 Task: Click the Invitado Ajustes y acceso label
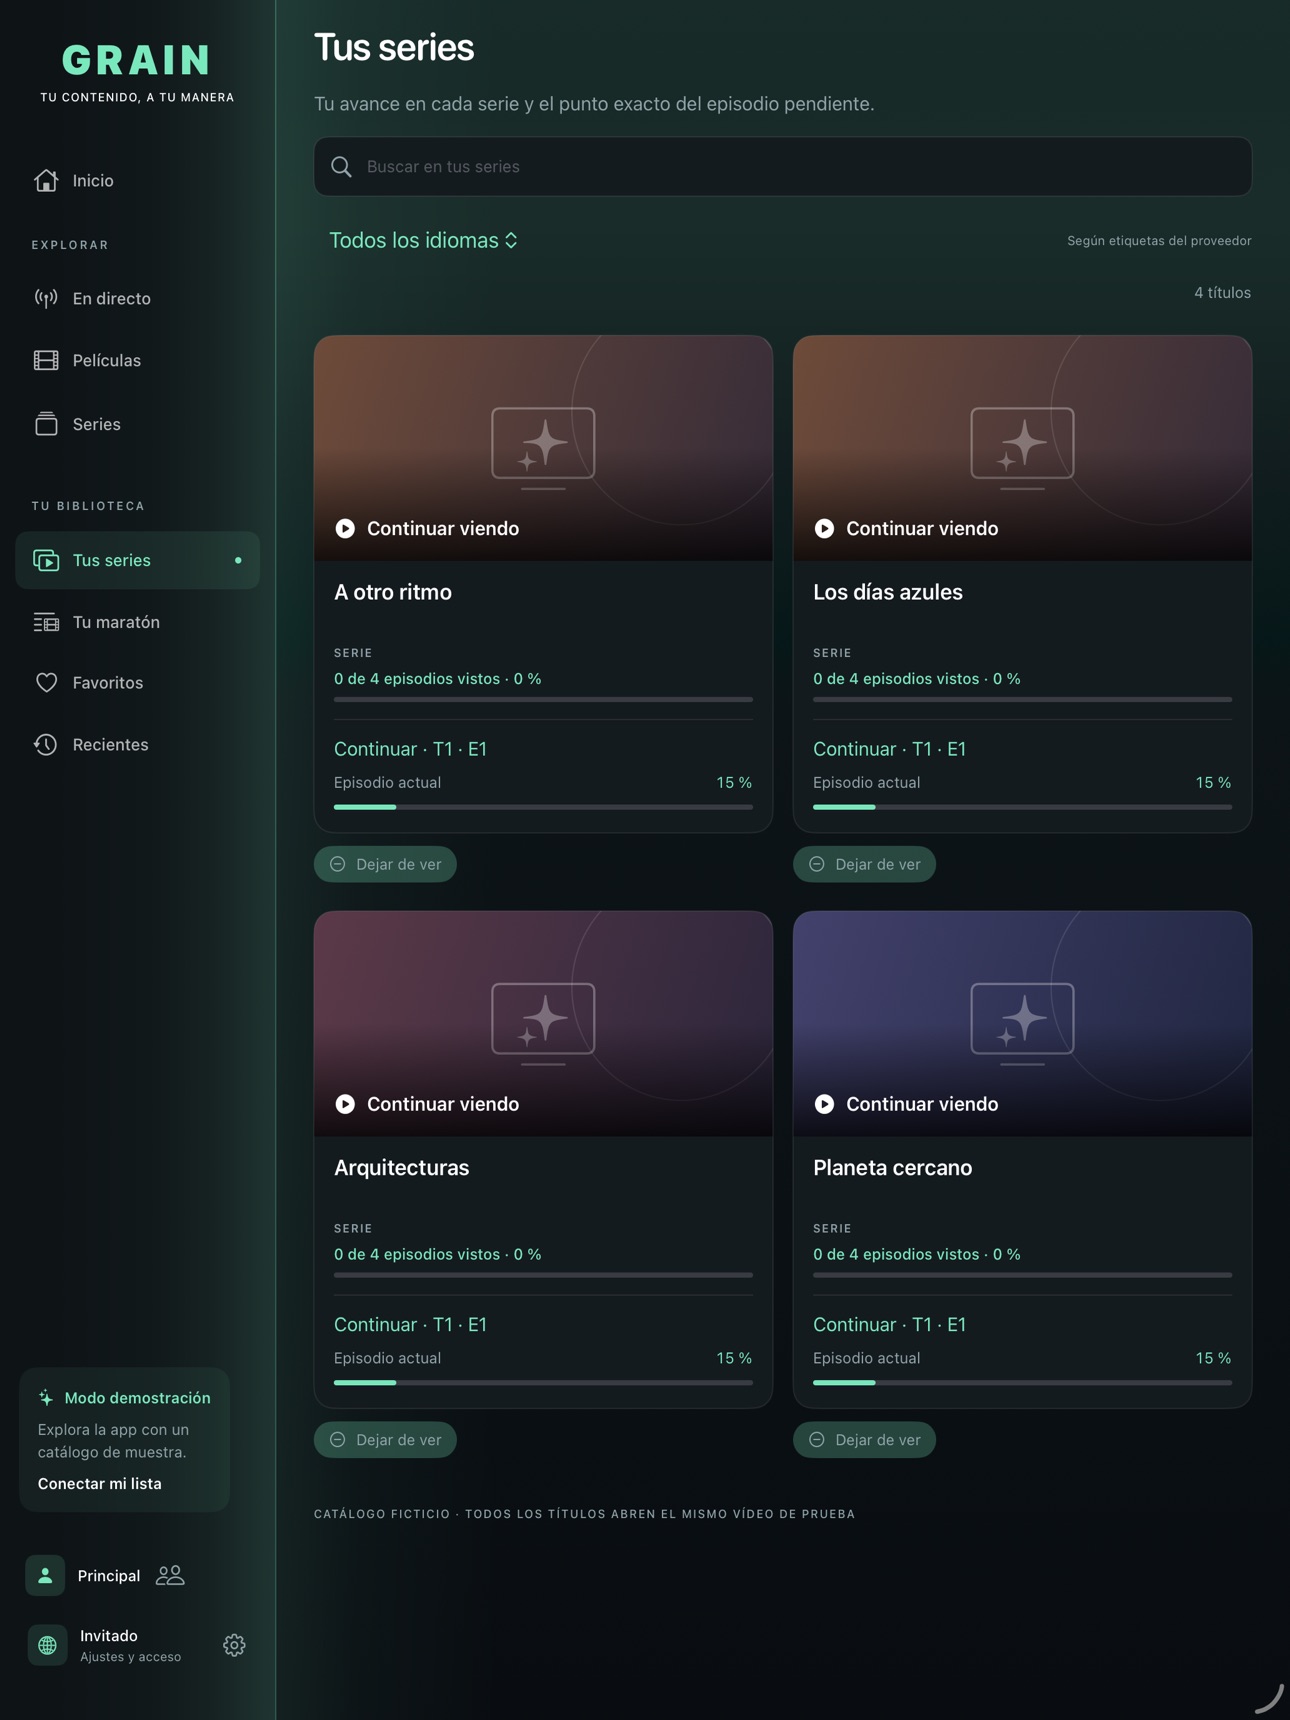pyautogui.click(x=130, y=1645)
